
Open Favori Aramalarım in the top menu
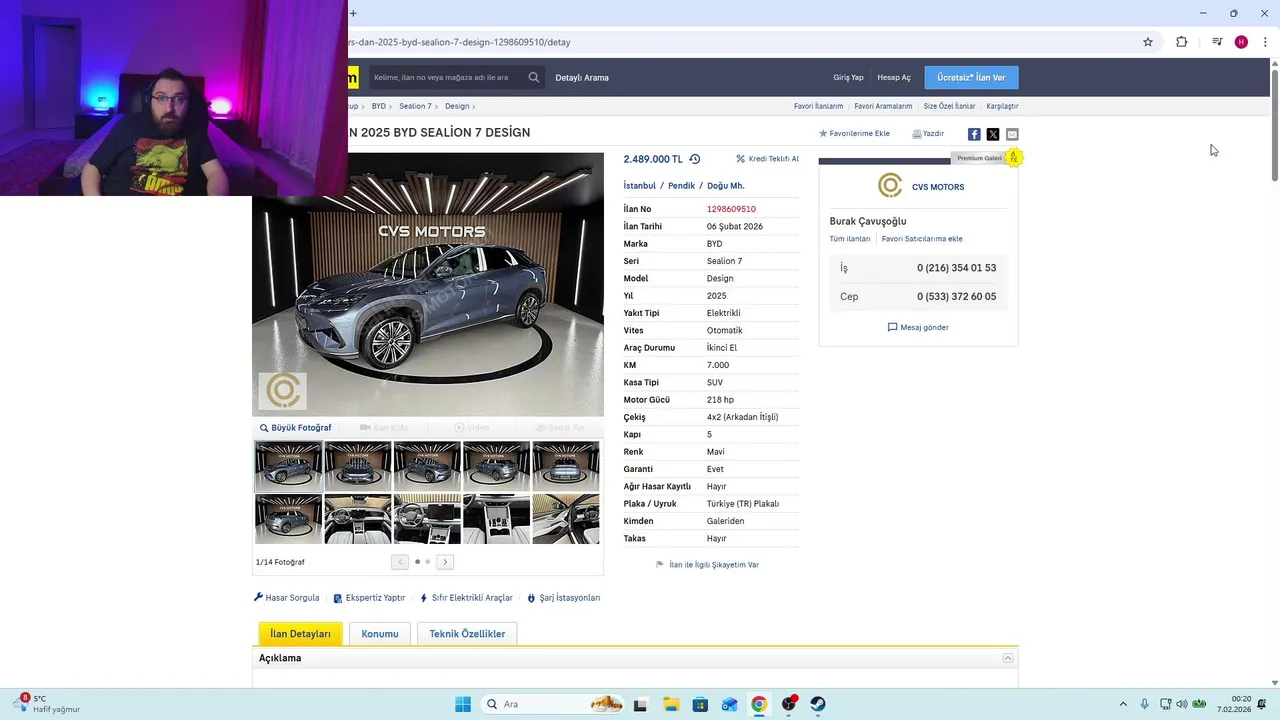[x=883, y=106]
